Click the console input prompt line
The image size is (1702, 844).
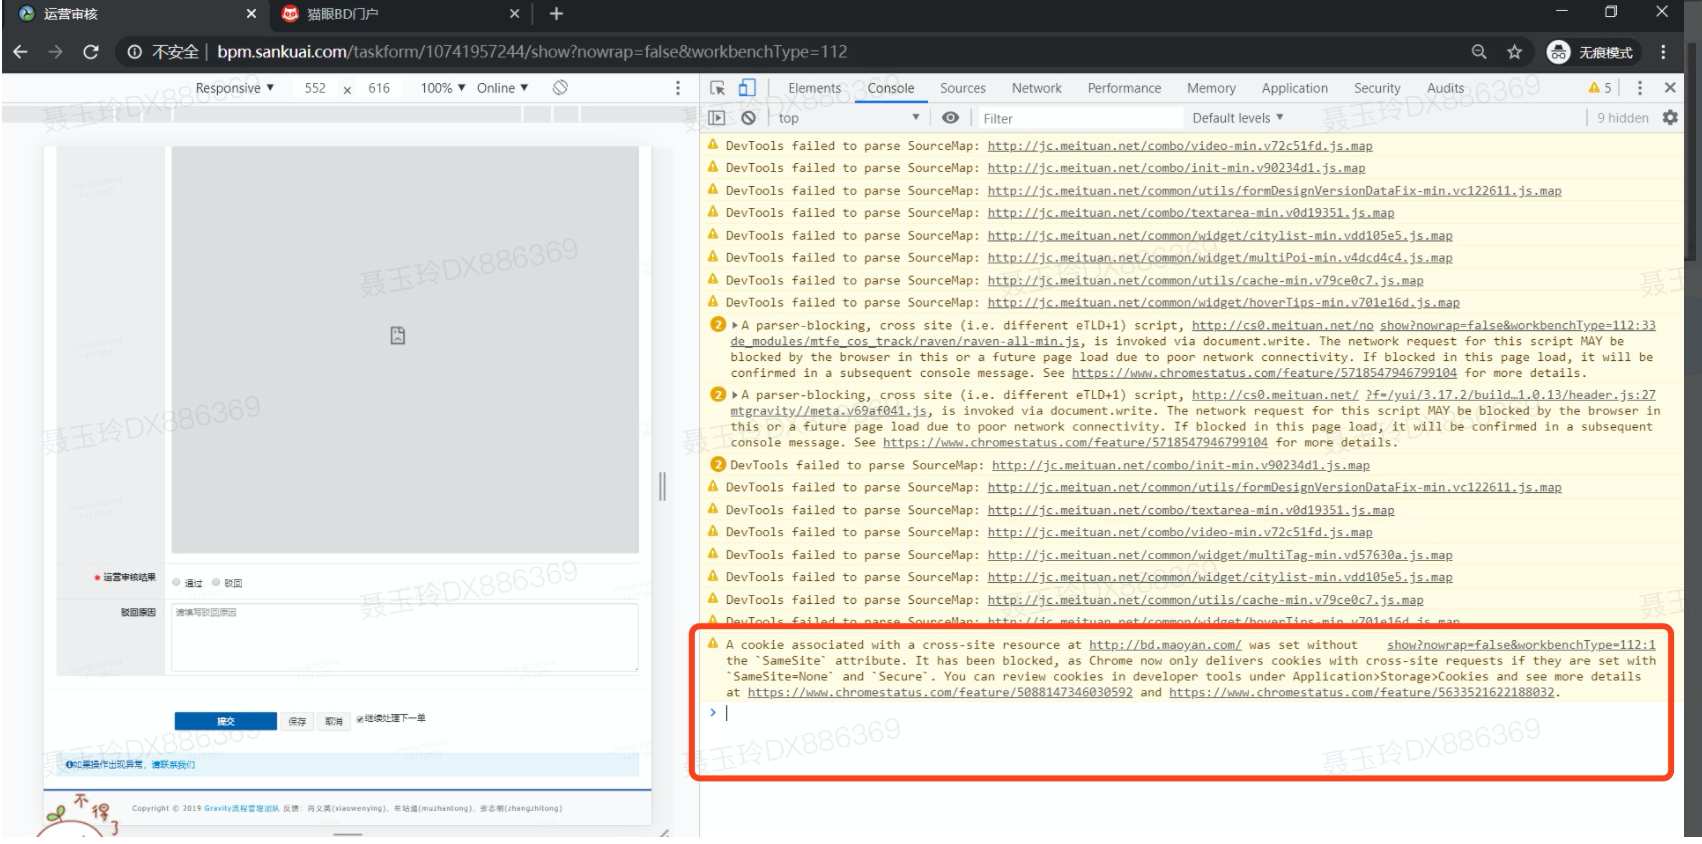click(x=1190, y=713)
